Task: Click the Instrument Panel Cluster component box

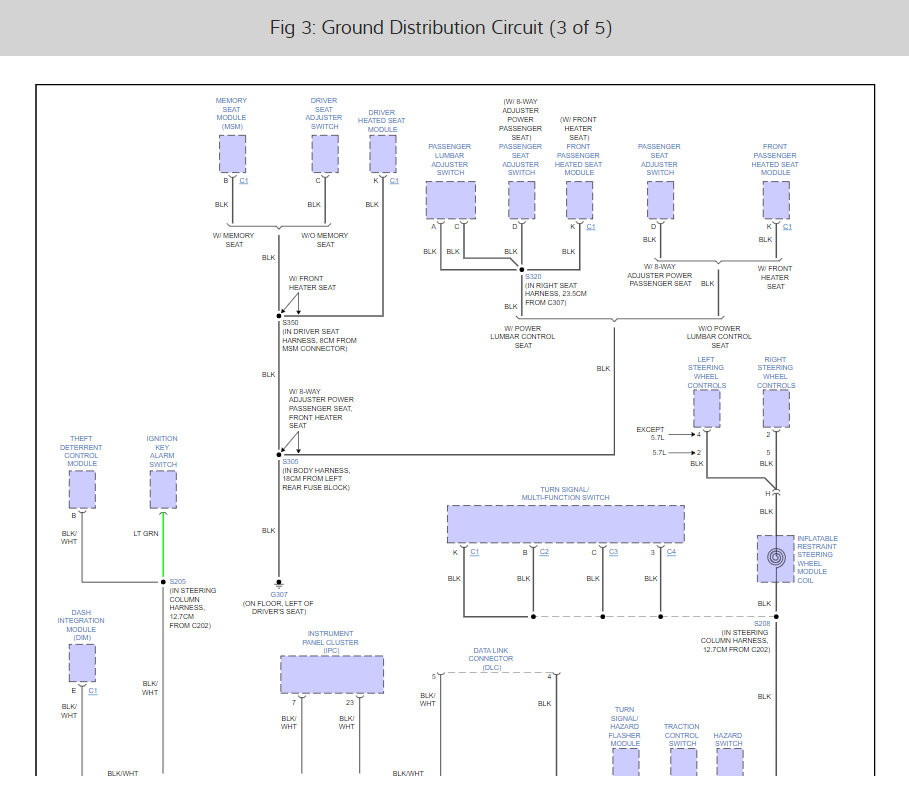Action: point(332,675)
